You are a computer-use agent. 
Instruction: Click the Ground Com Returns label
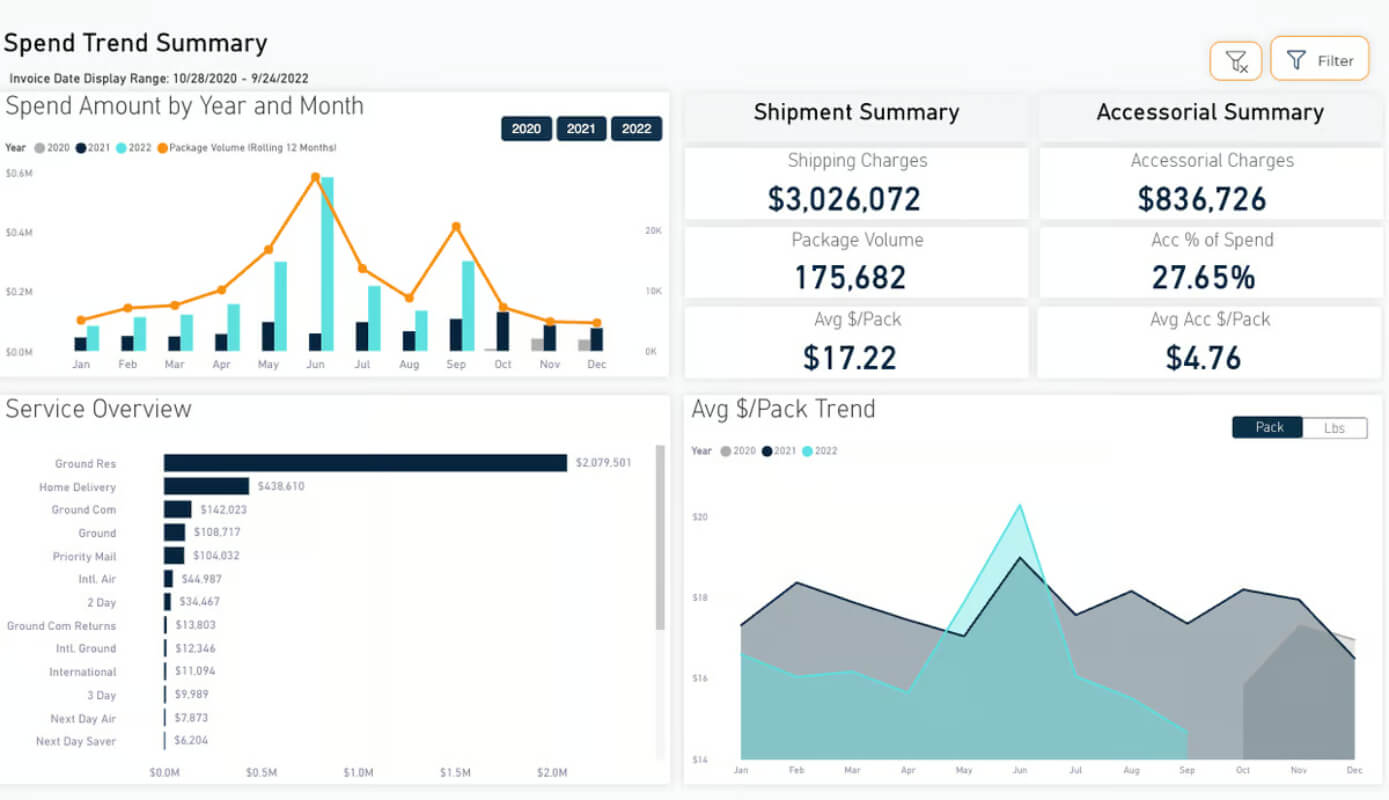pyautogui.click(x=61, y=626)
